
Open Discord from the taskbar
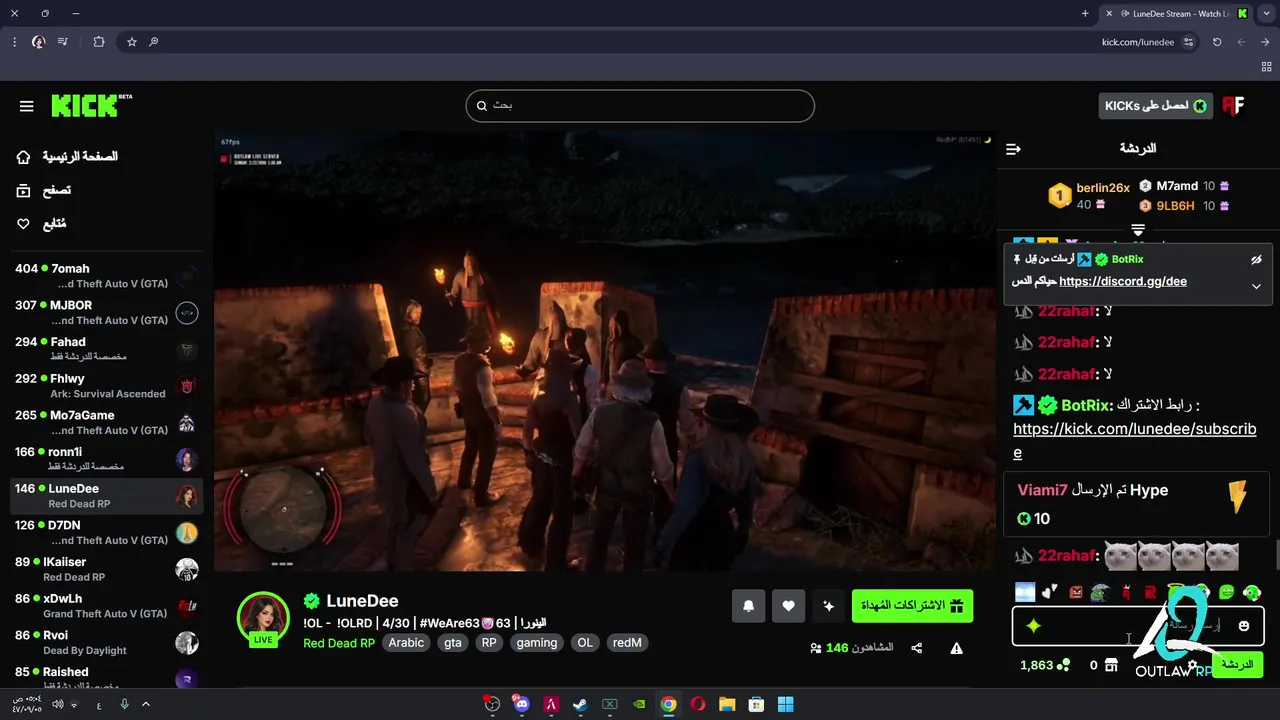(x=521, y=704)
